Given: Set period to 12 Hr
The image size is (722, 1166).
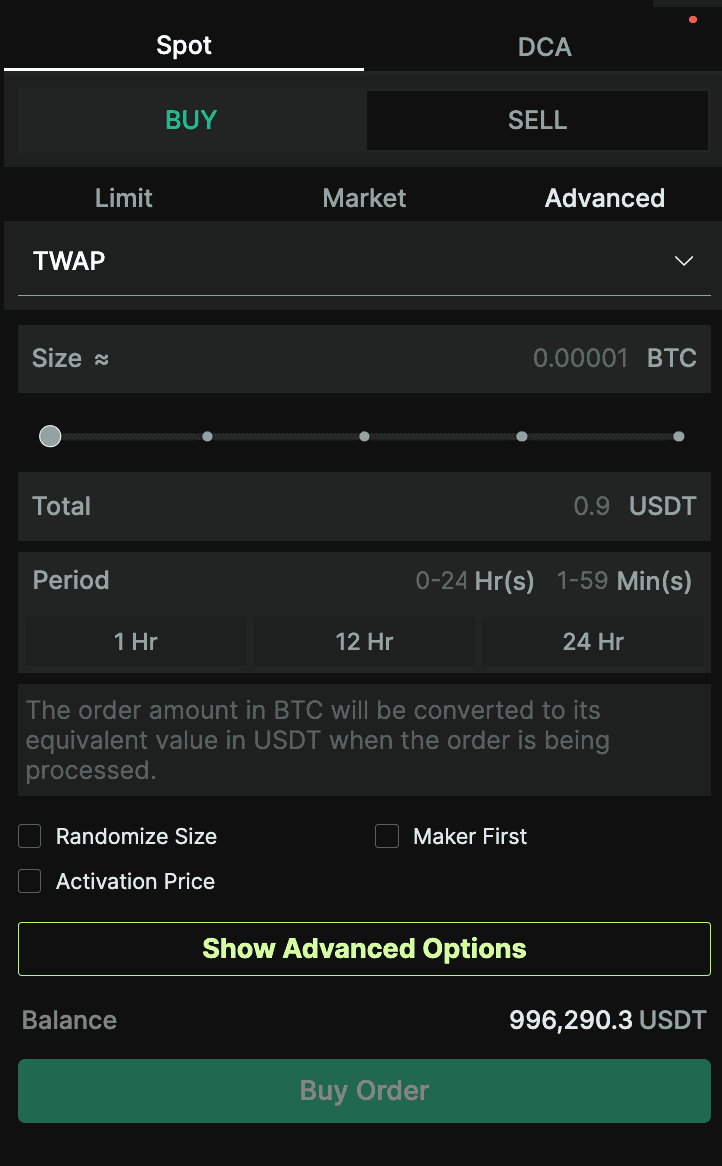Looking at the screenshot, I should [364, 641].
